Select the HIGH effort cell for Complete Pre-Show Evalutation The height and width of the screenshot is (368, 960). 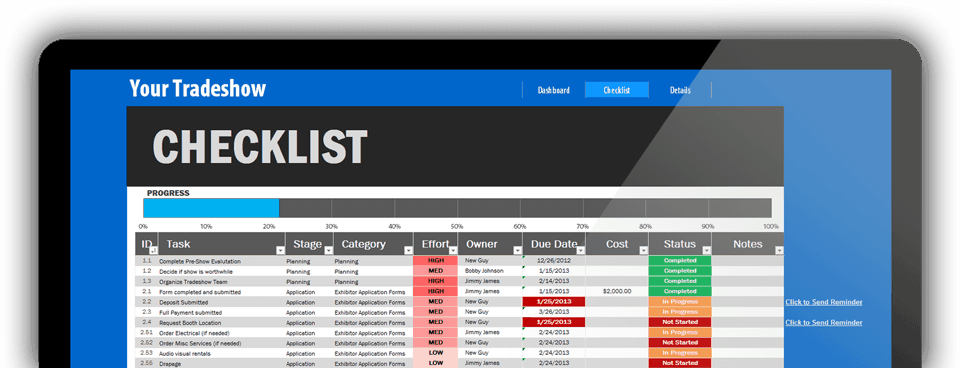435,261
